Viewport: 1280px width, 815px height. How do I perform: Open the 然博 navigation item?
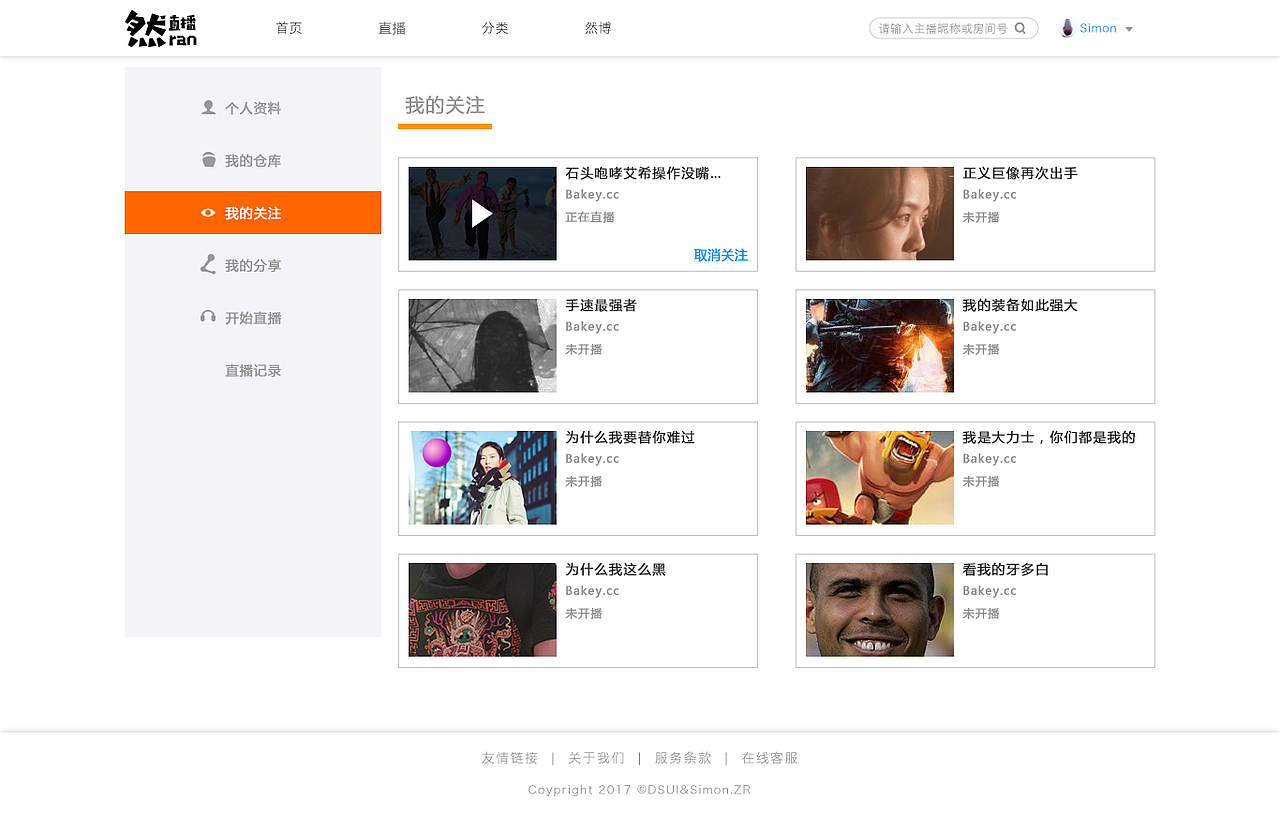[x=598, y=28]
